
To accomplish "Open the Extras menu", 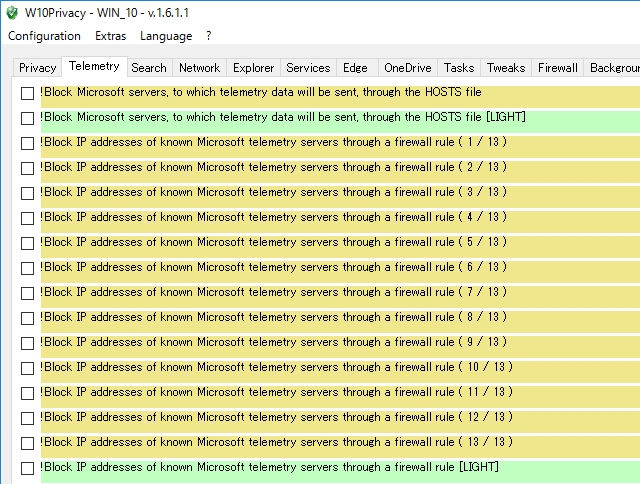I will click(x=110, y=36).
